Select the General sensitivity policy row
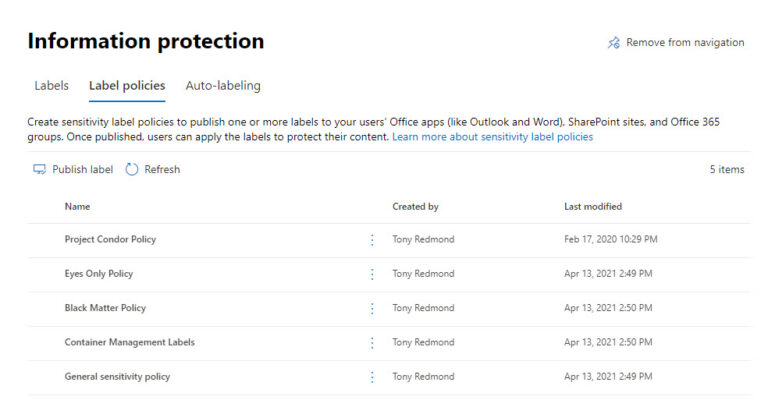The height and width of the screenshot is (414, 768). pos(389,377)
